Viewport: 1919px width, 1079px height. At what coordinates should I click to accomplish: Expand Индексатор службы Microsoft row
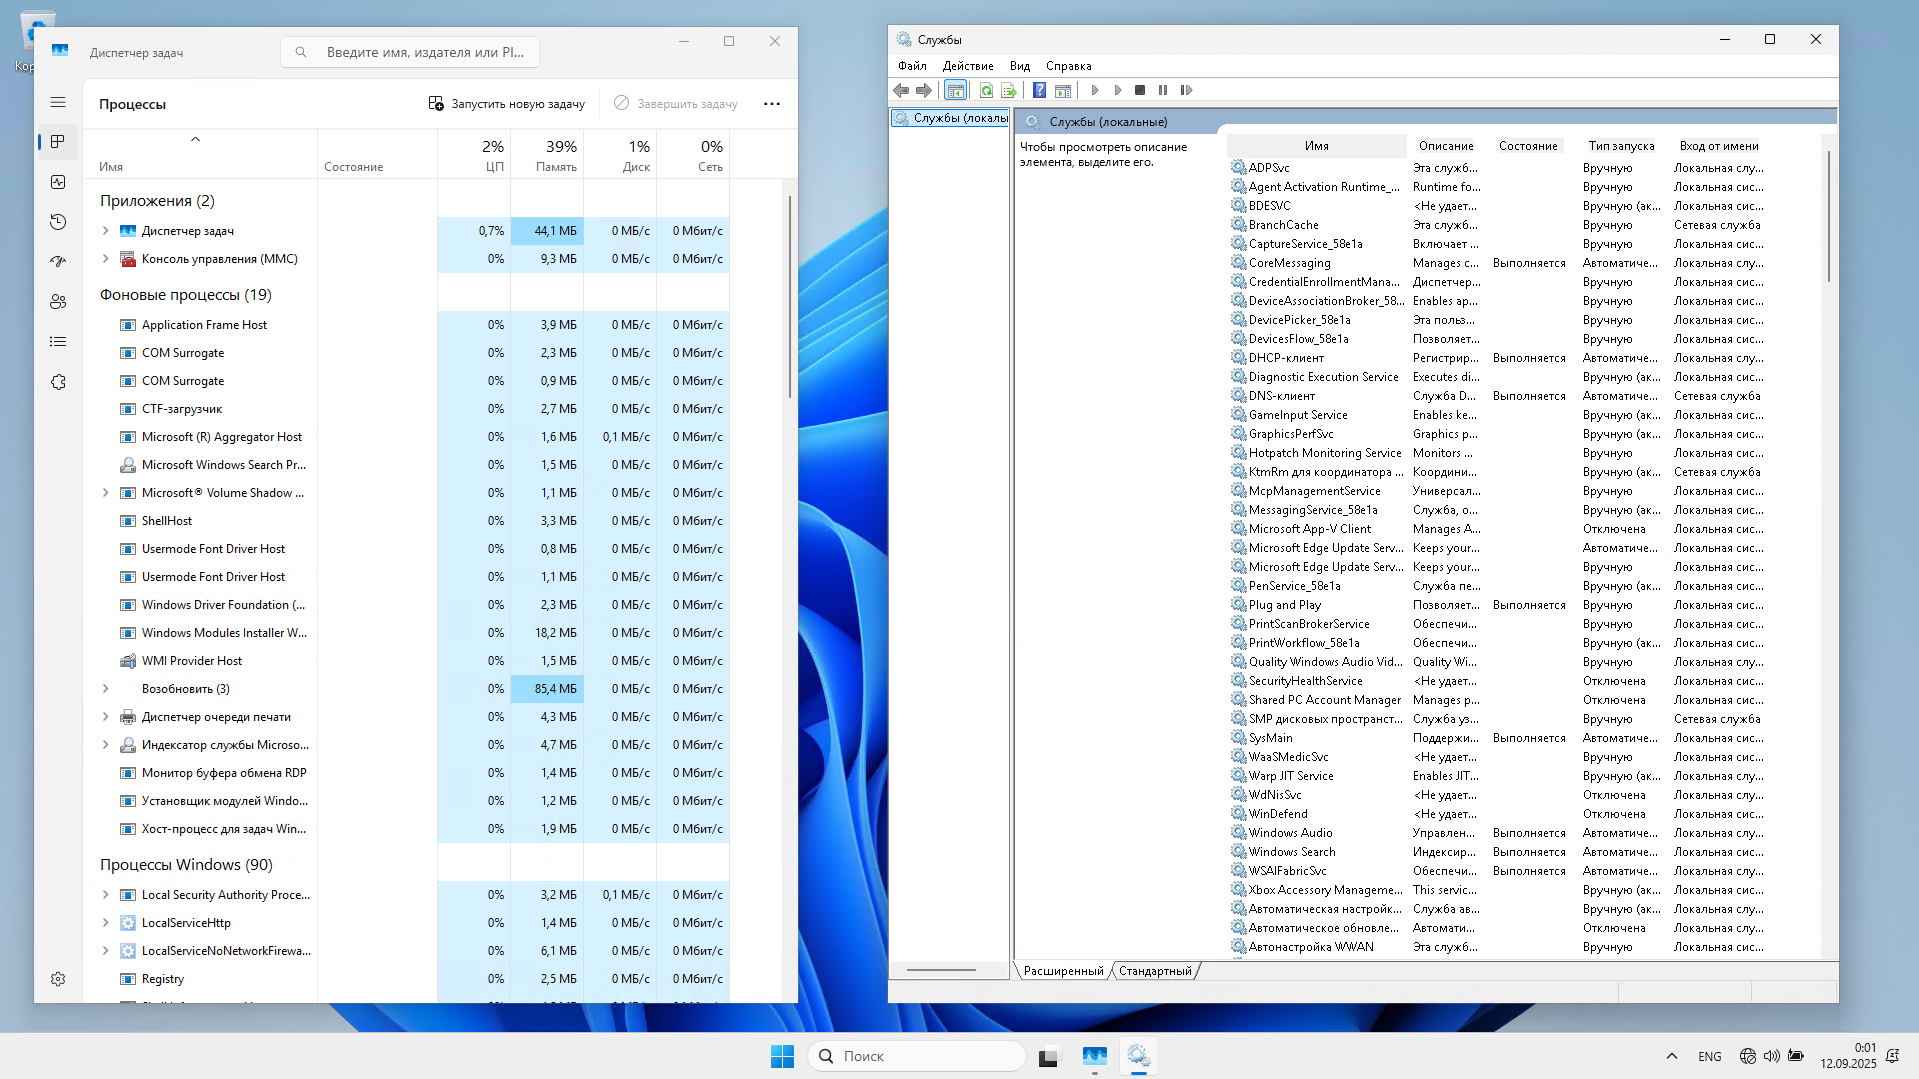click(x=106, y=745)
